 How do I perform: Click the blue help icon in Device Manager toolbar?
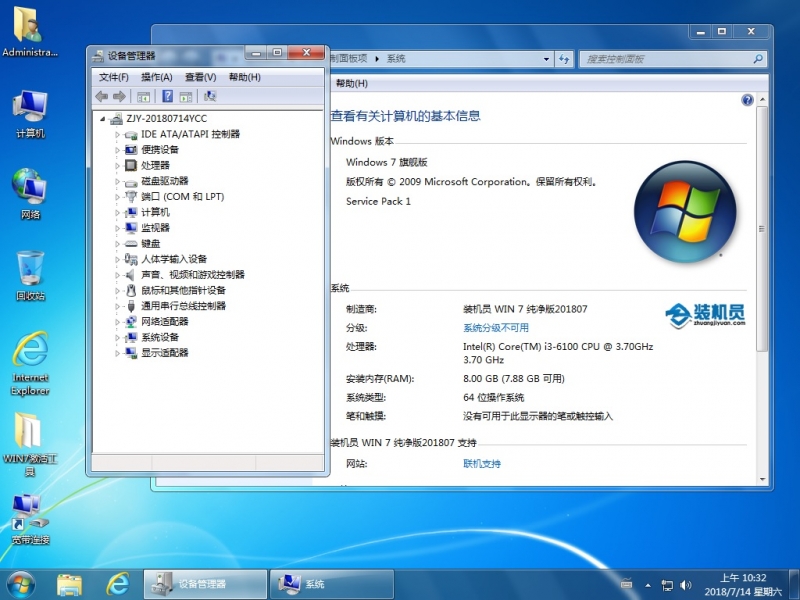click(166, 97)
